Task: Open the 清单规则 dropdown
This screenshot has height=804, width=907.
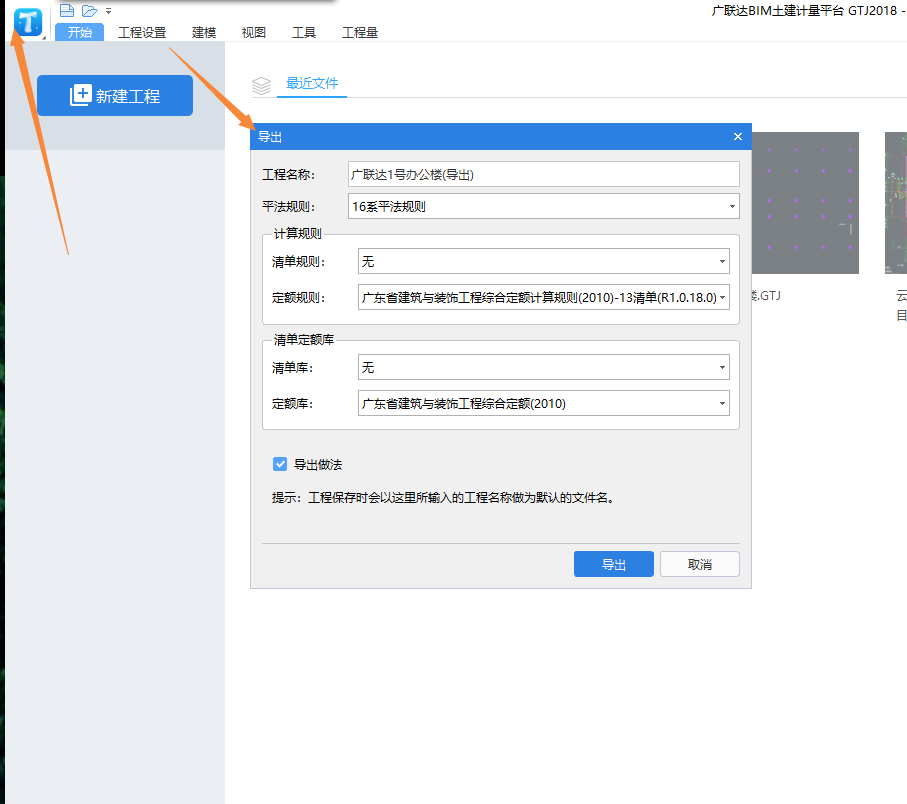Action: (544, 261)
